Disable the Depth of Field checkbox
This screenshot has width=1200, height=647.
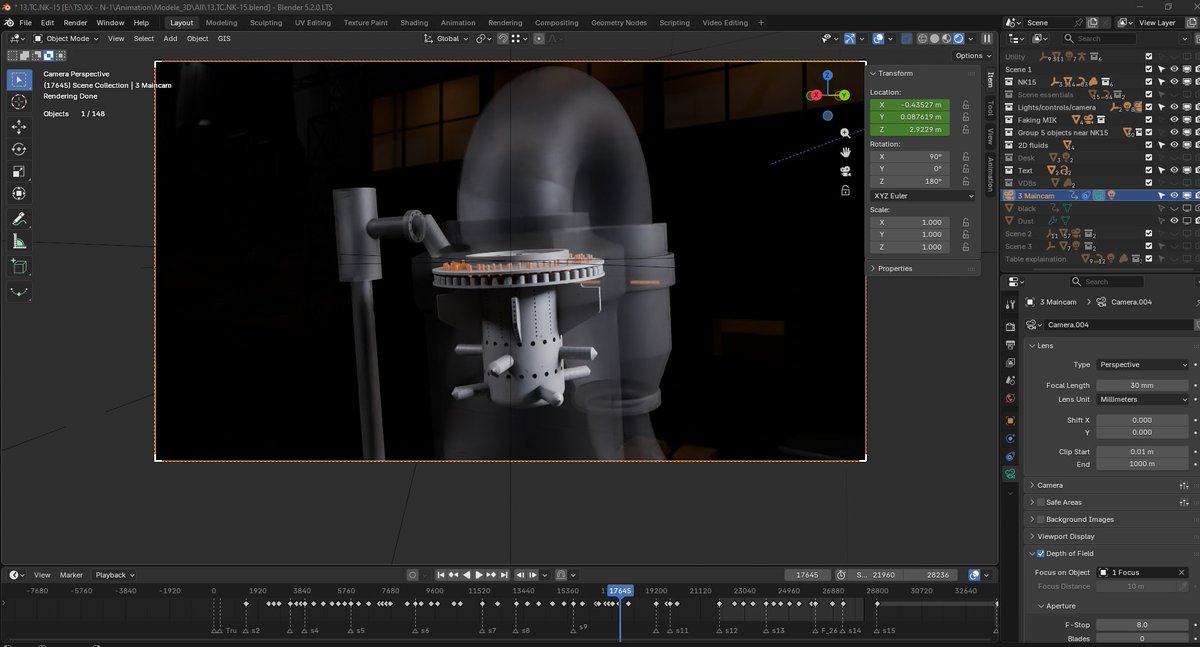pos(1041,553)
